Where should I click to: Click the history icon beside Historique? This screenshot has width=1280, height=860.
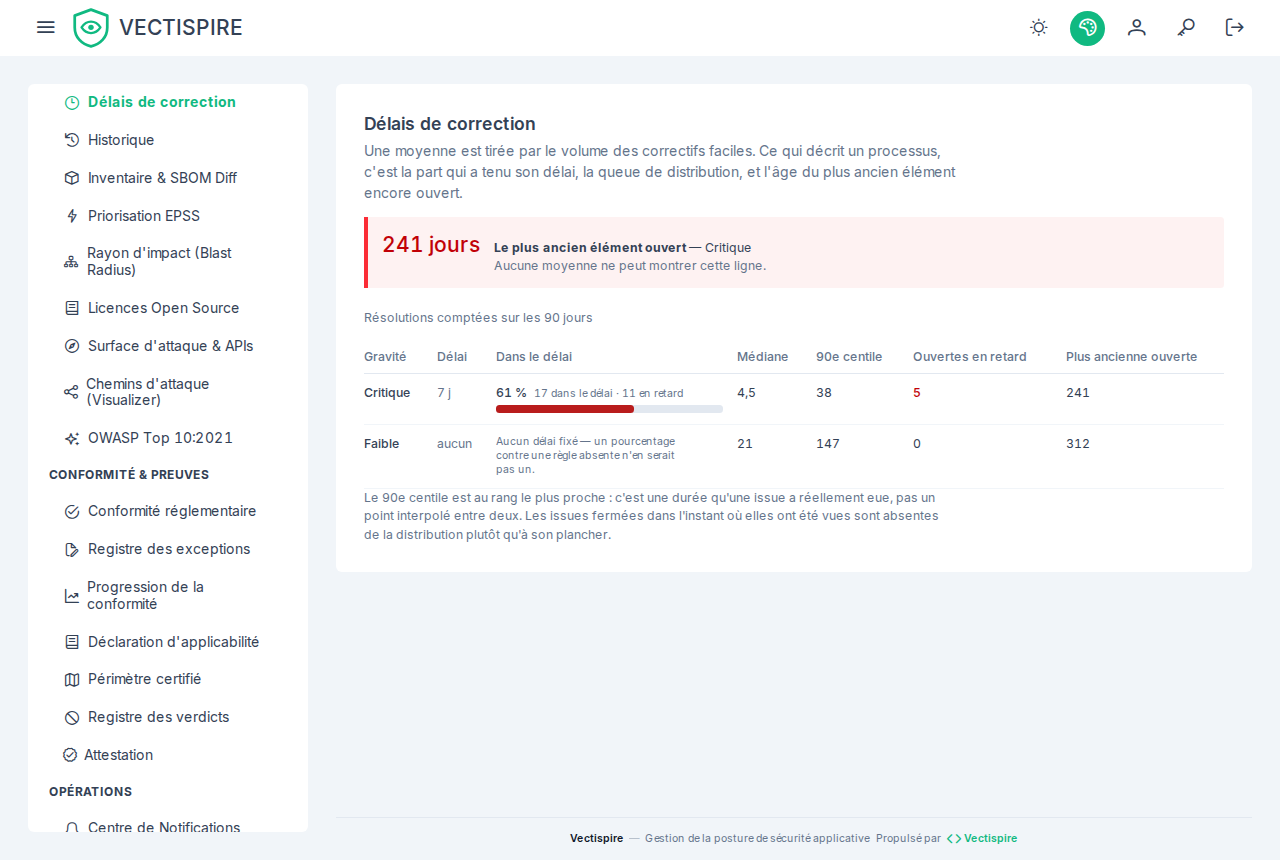tap(72, 140)
